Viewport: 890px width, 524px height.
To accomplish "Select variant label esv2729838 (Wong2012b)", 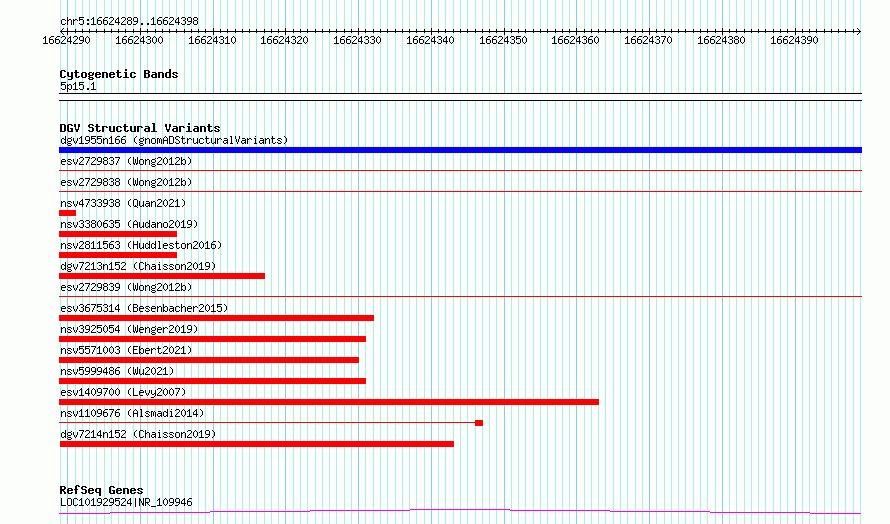I will pos(126,182).
